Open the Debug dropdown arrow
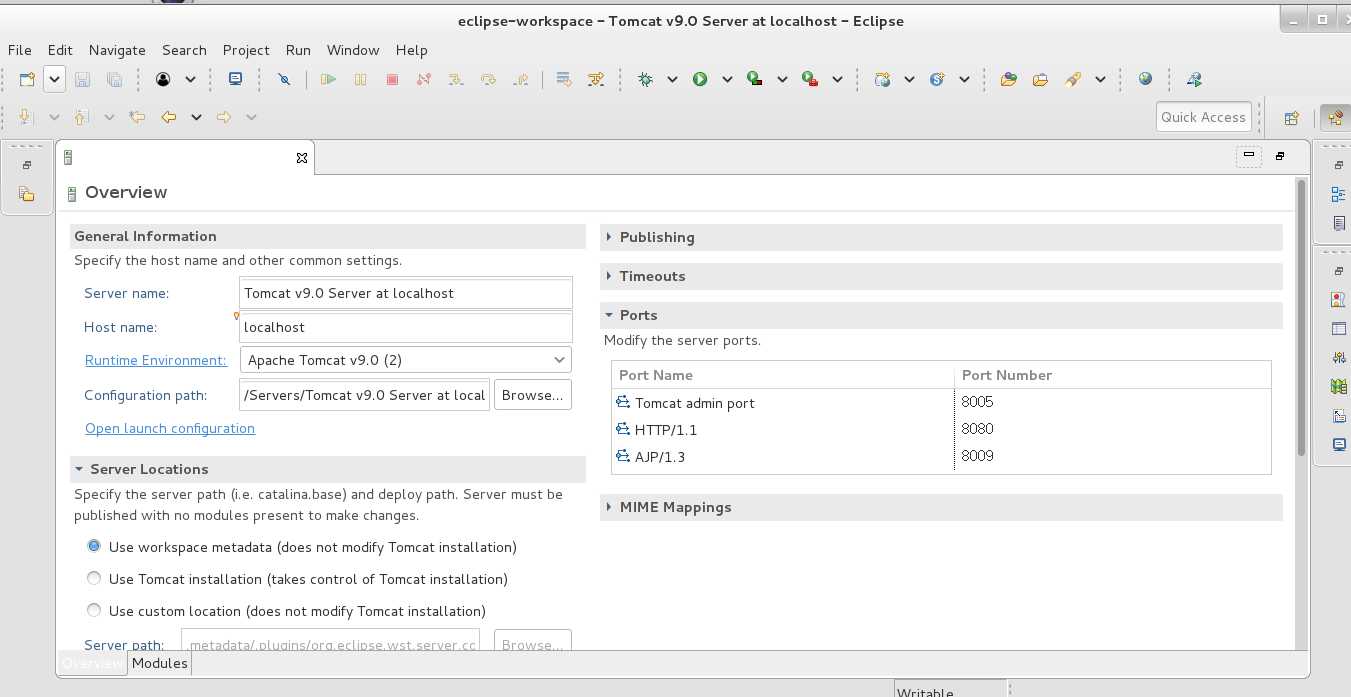Viewport: 1351px width, 697px height. [672, 79]
